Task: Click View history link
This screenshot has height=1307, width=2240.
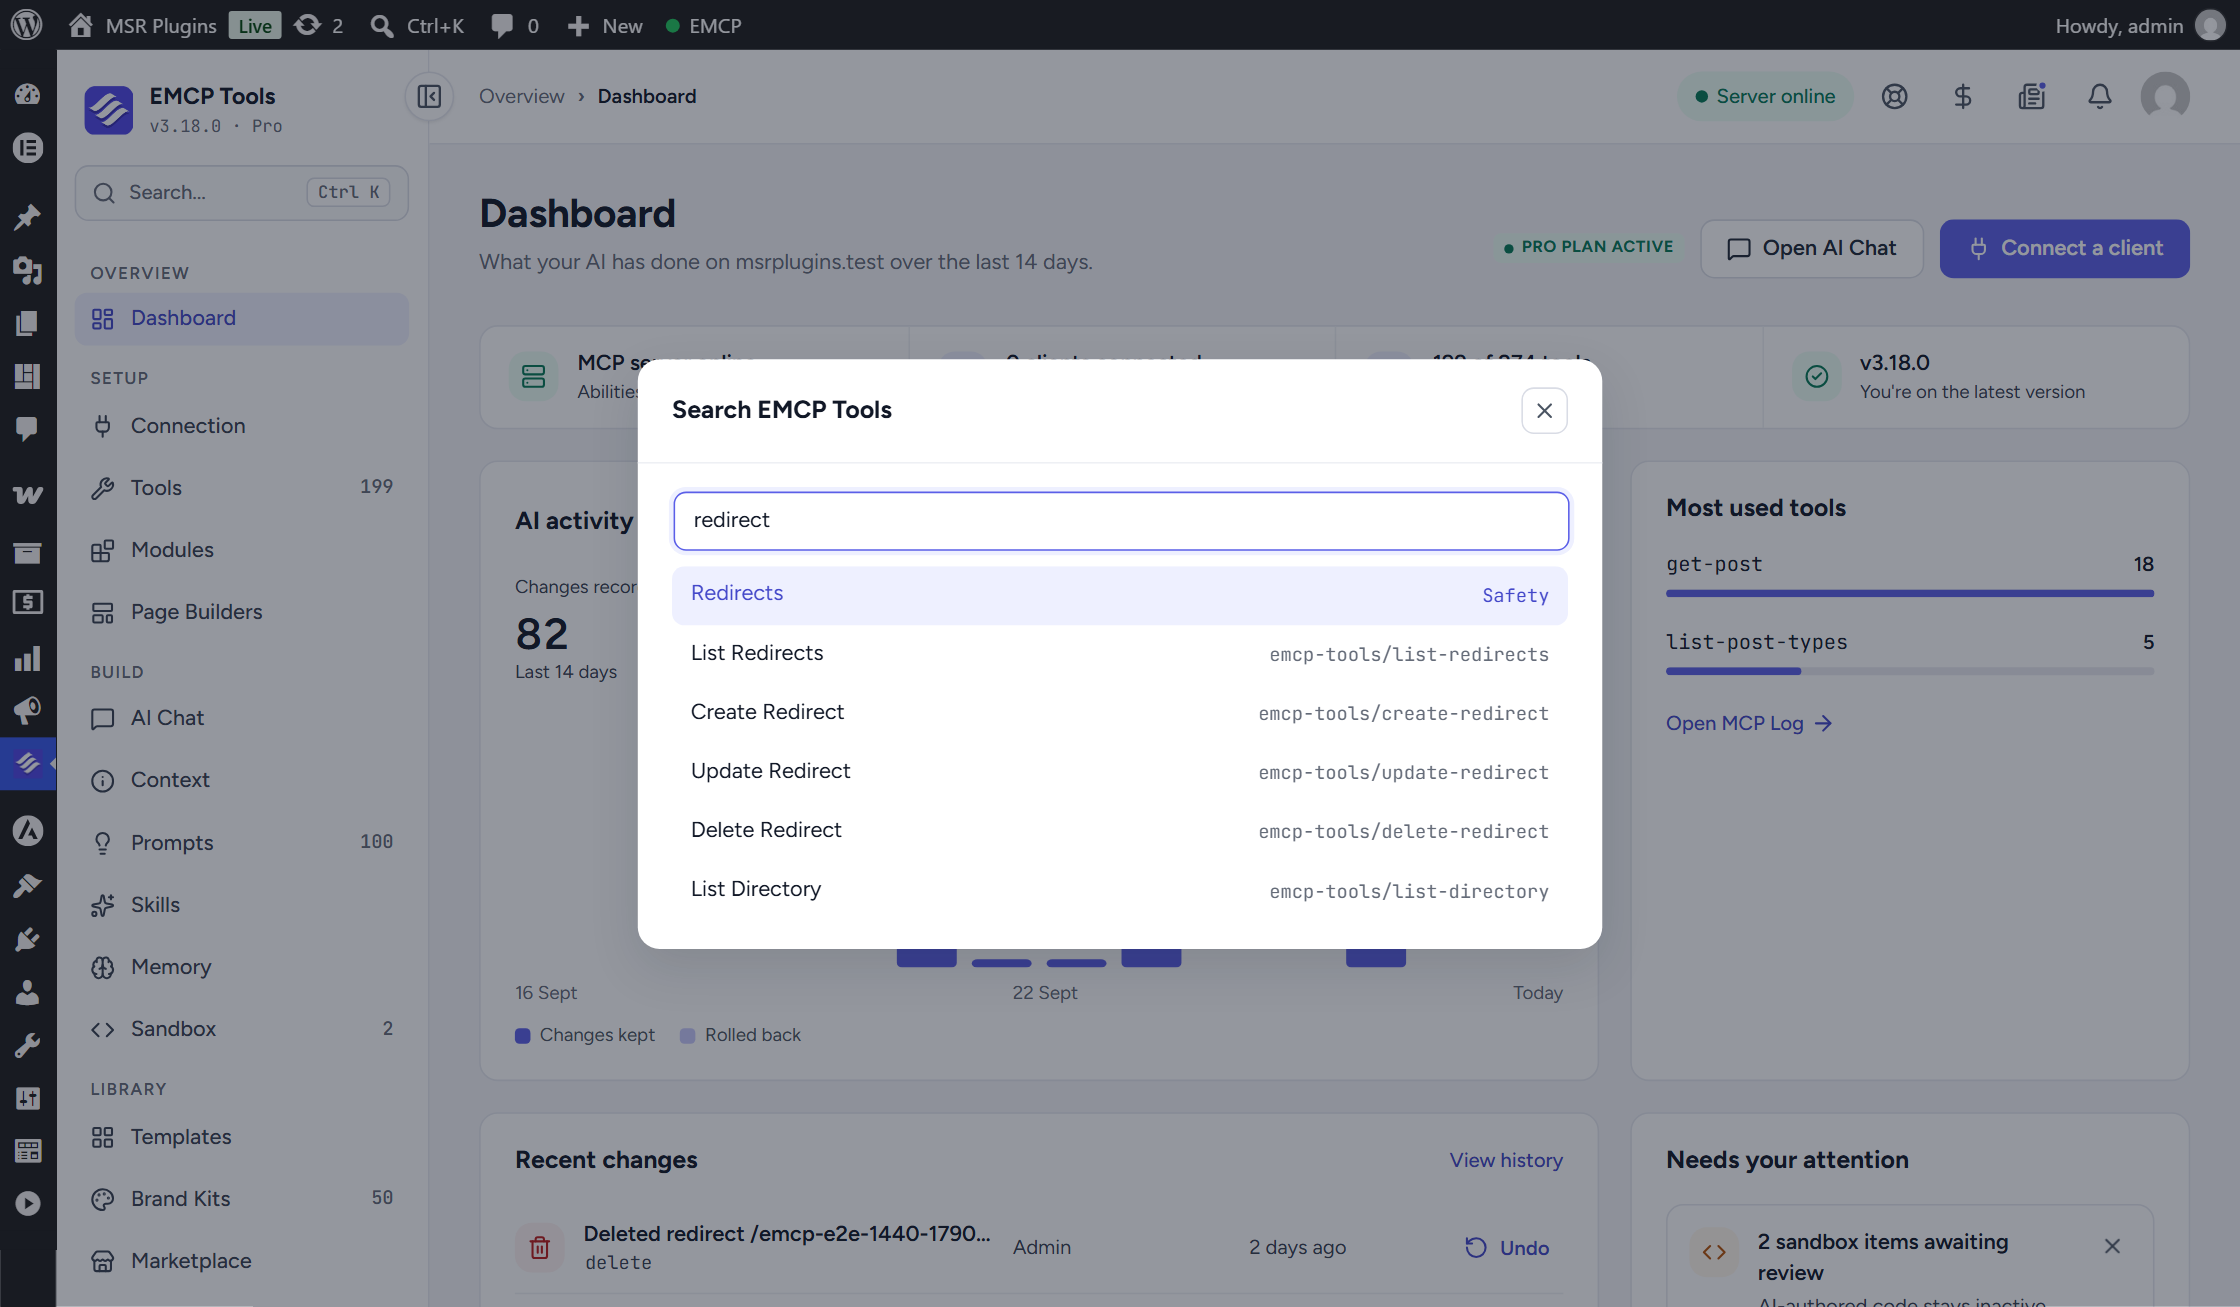Action: (x=1506, y=1160)
